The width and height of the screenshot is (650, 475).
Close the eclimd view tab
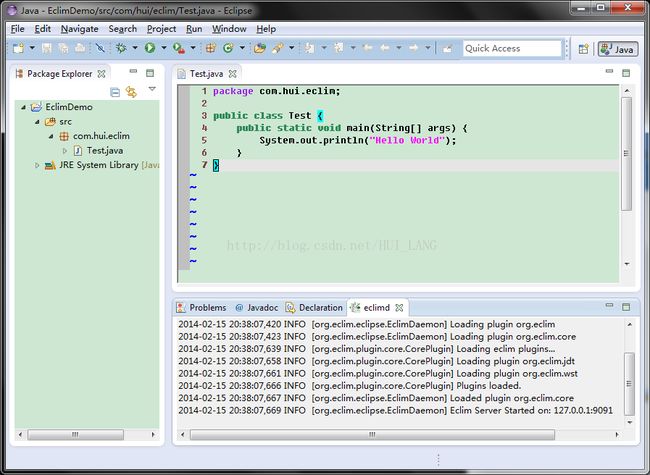coord(399,308)
